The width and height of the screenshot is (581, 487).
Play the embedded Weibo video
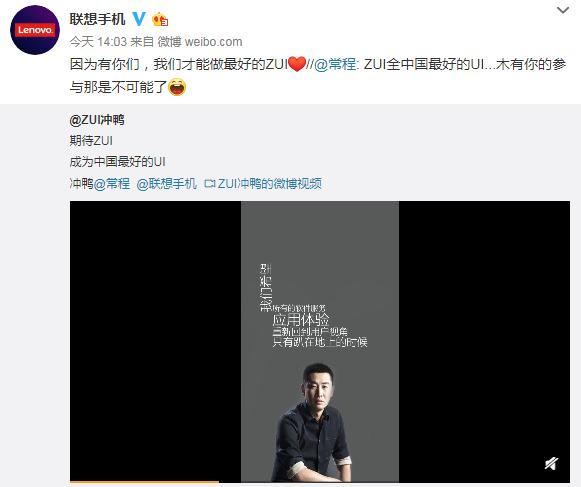[x=320, y=341]
